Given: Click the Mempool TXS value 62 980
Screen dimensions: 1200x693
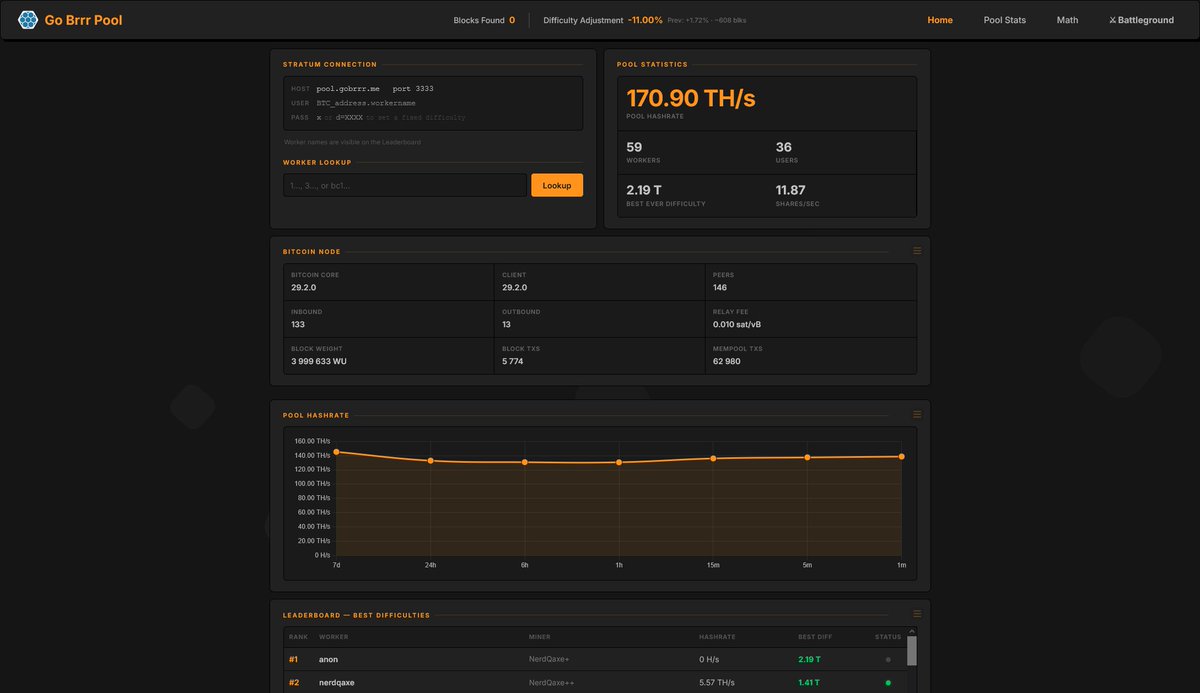Looking at the screenshot, I should click(x=726, y=362).
